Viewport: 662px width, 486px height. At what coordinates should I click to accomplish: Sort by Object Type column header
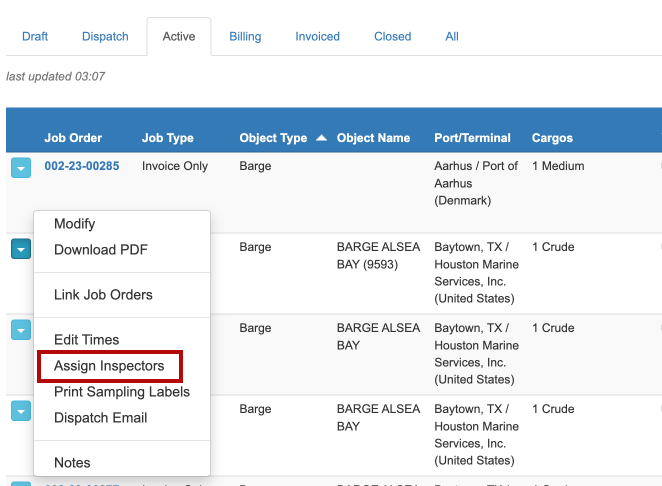273,138
